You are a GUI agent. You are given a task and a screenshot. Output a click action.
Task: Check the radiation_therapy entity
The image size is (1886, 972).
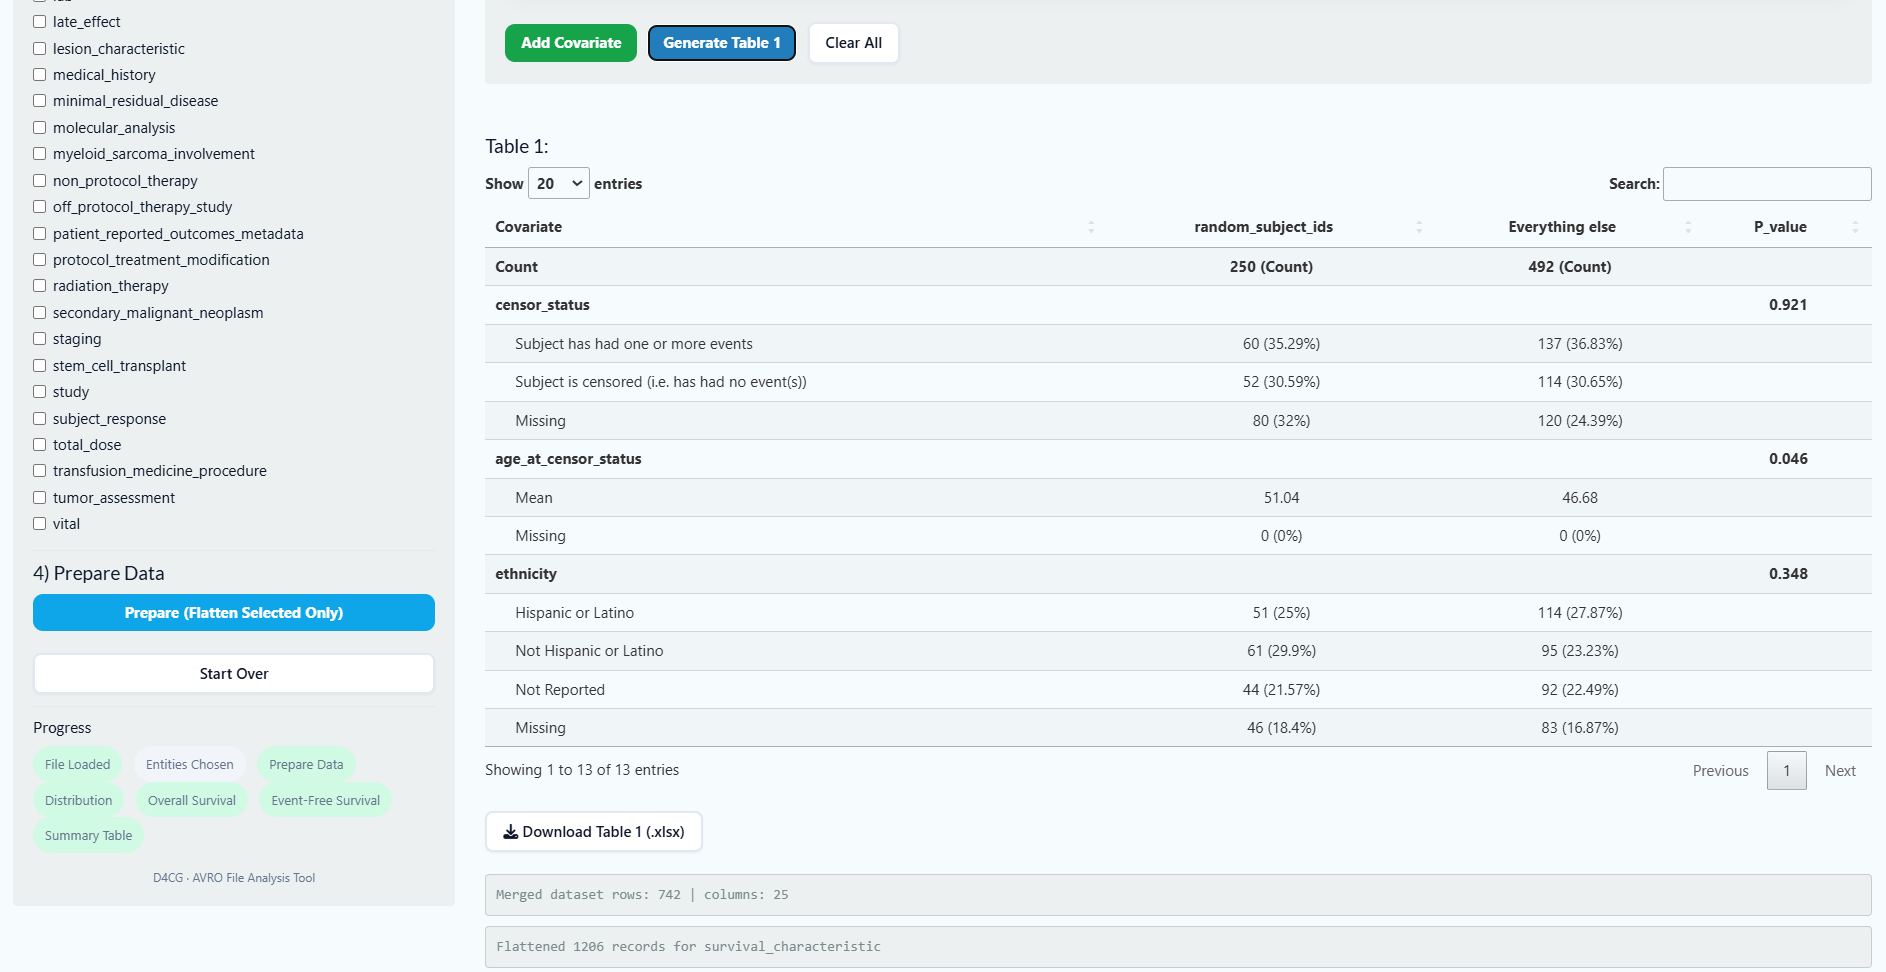point(40,286)
